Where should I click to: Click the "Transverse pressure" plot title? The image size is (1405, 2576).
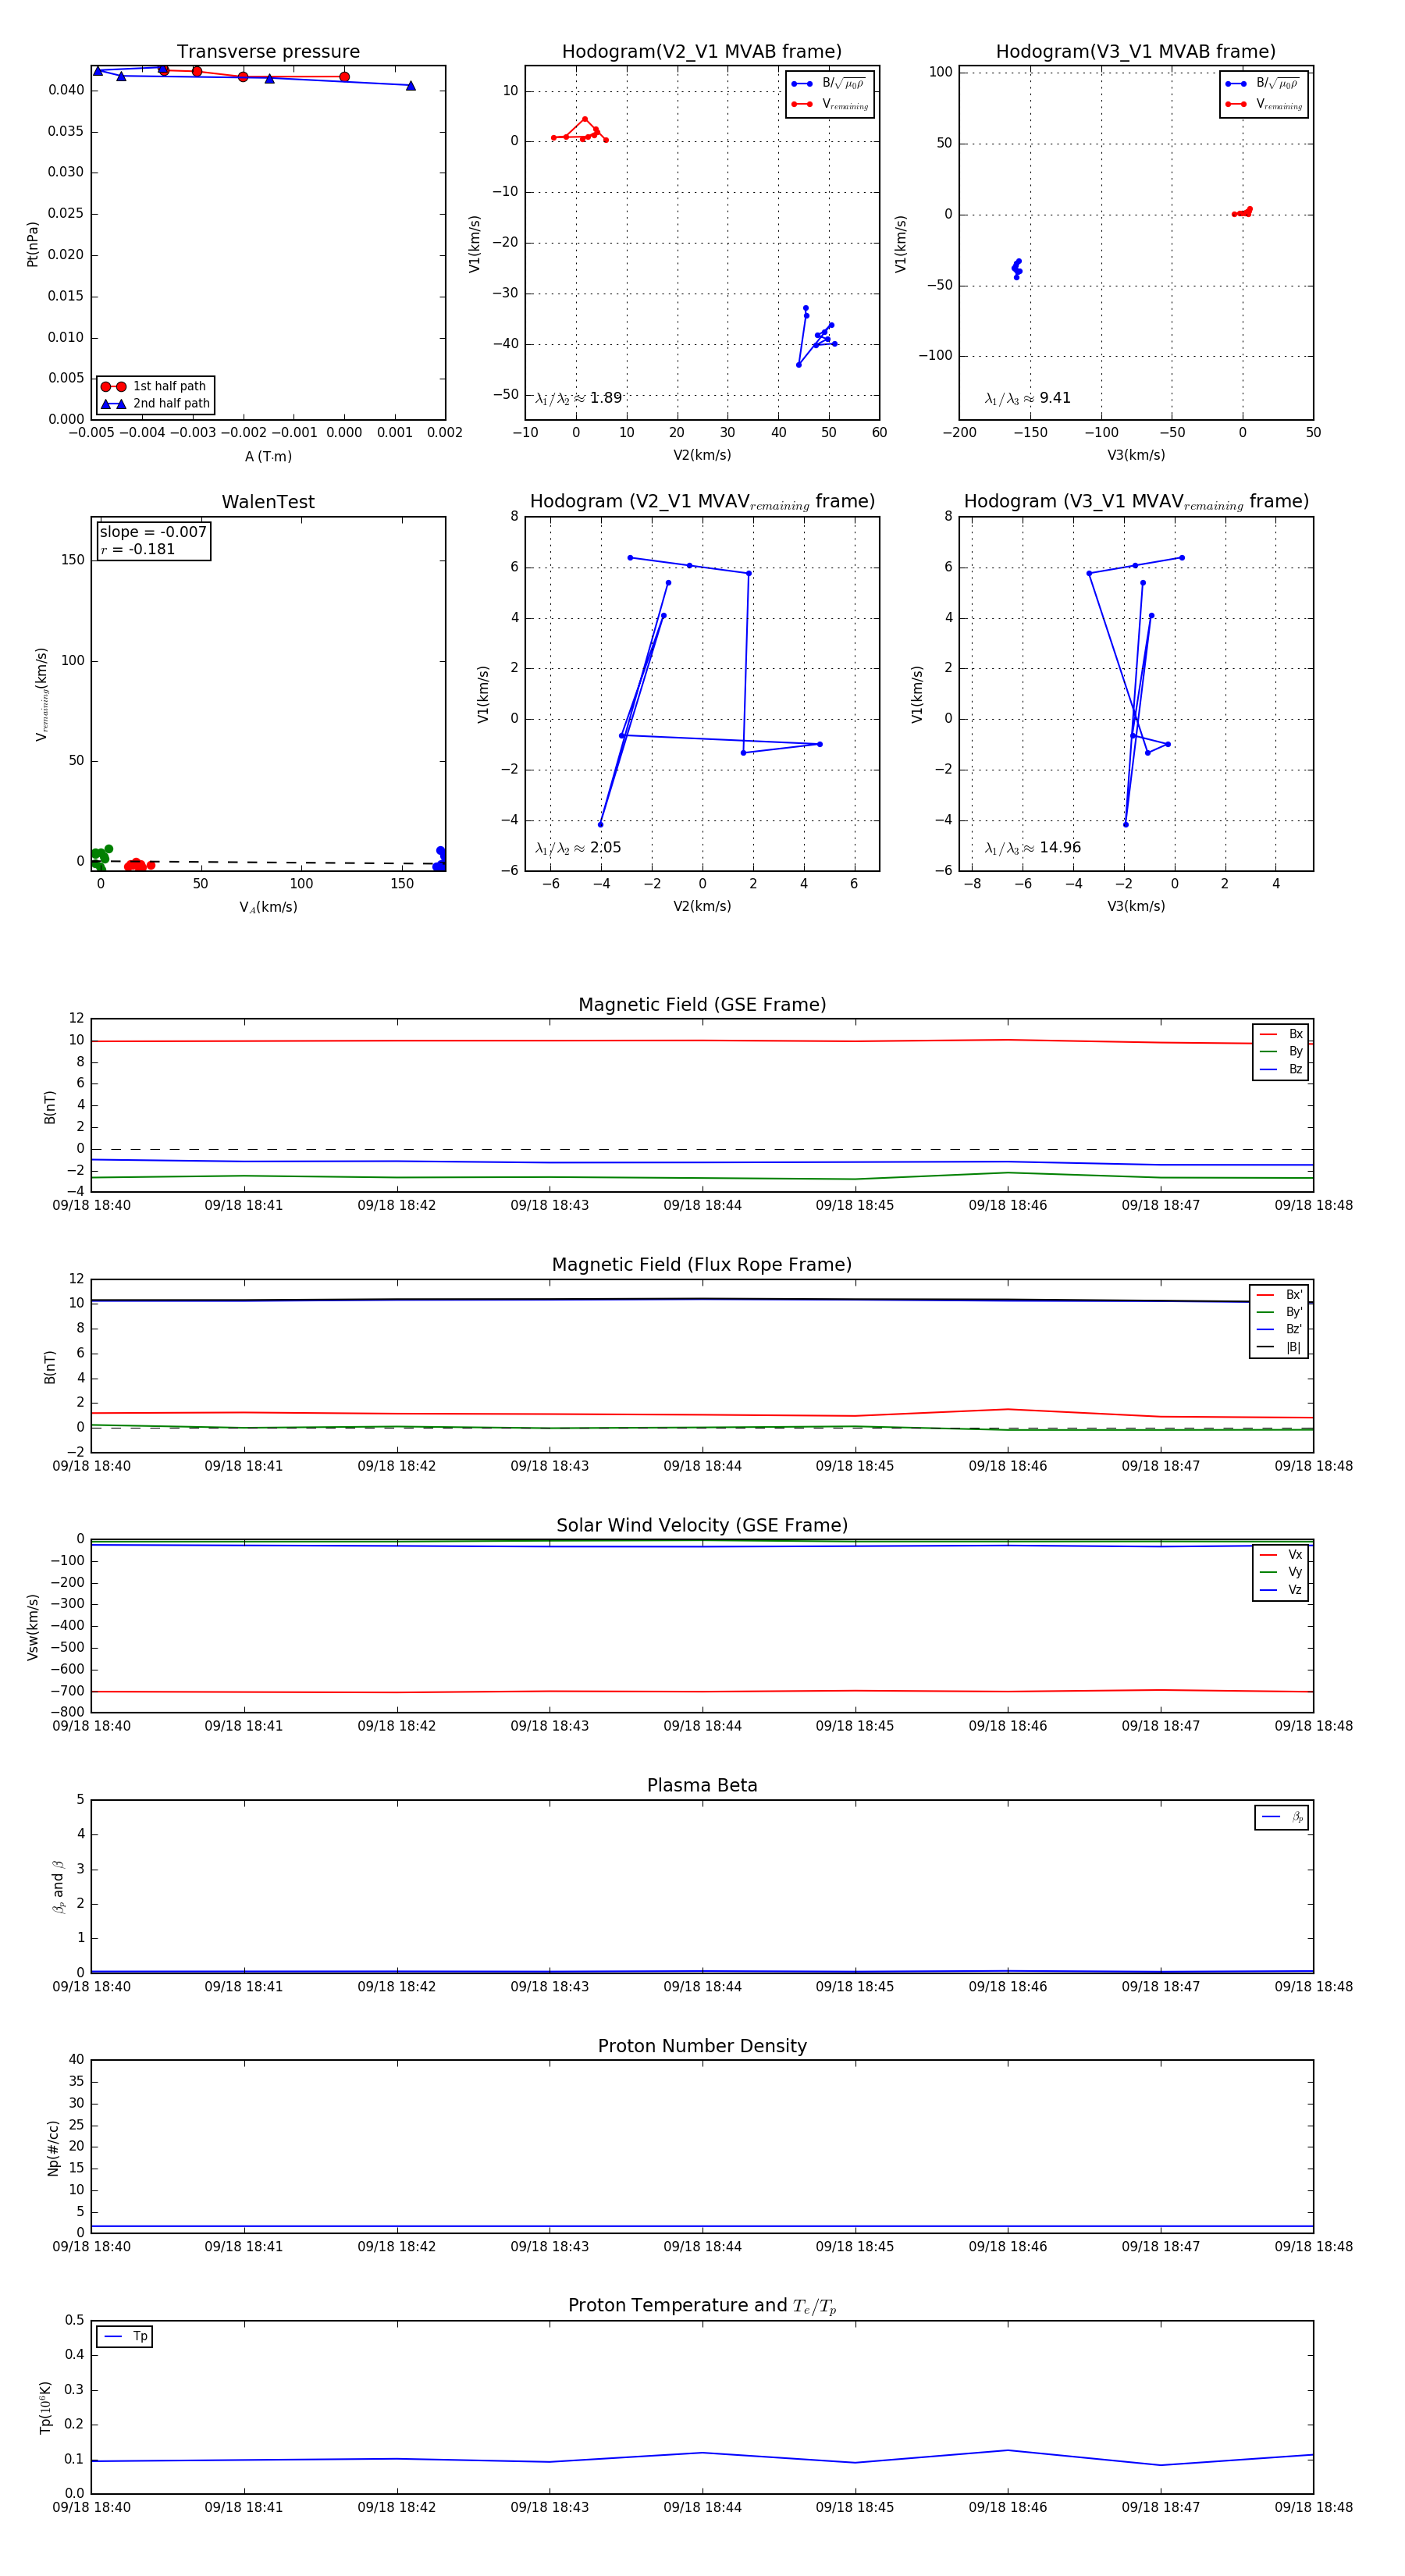point(268,52)
